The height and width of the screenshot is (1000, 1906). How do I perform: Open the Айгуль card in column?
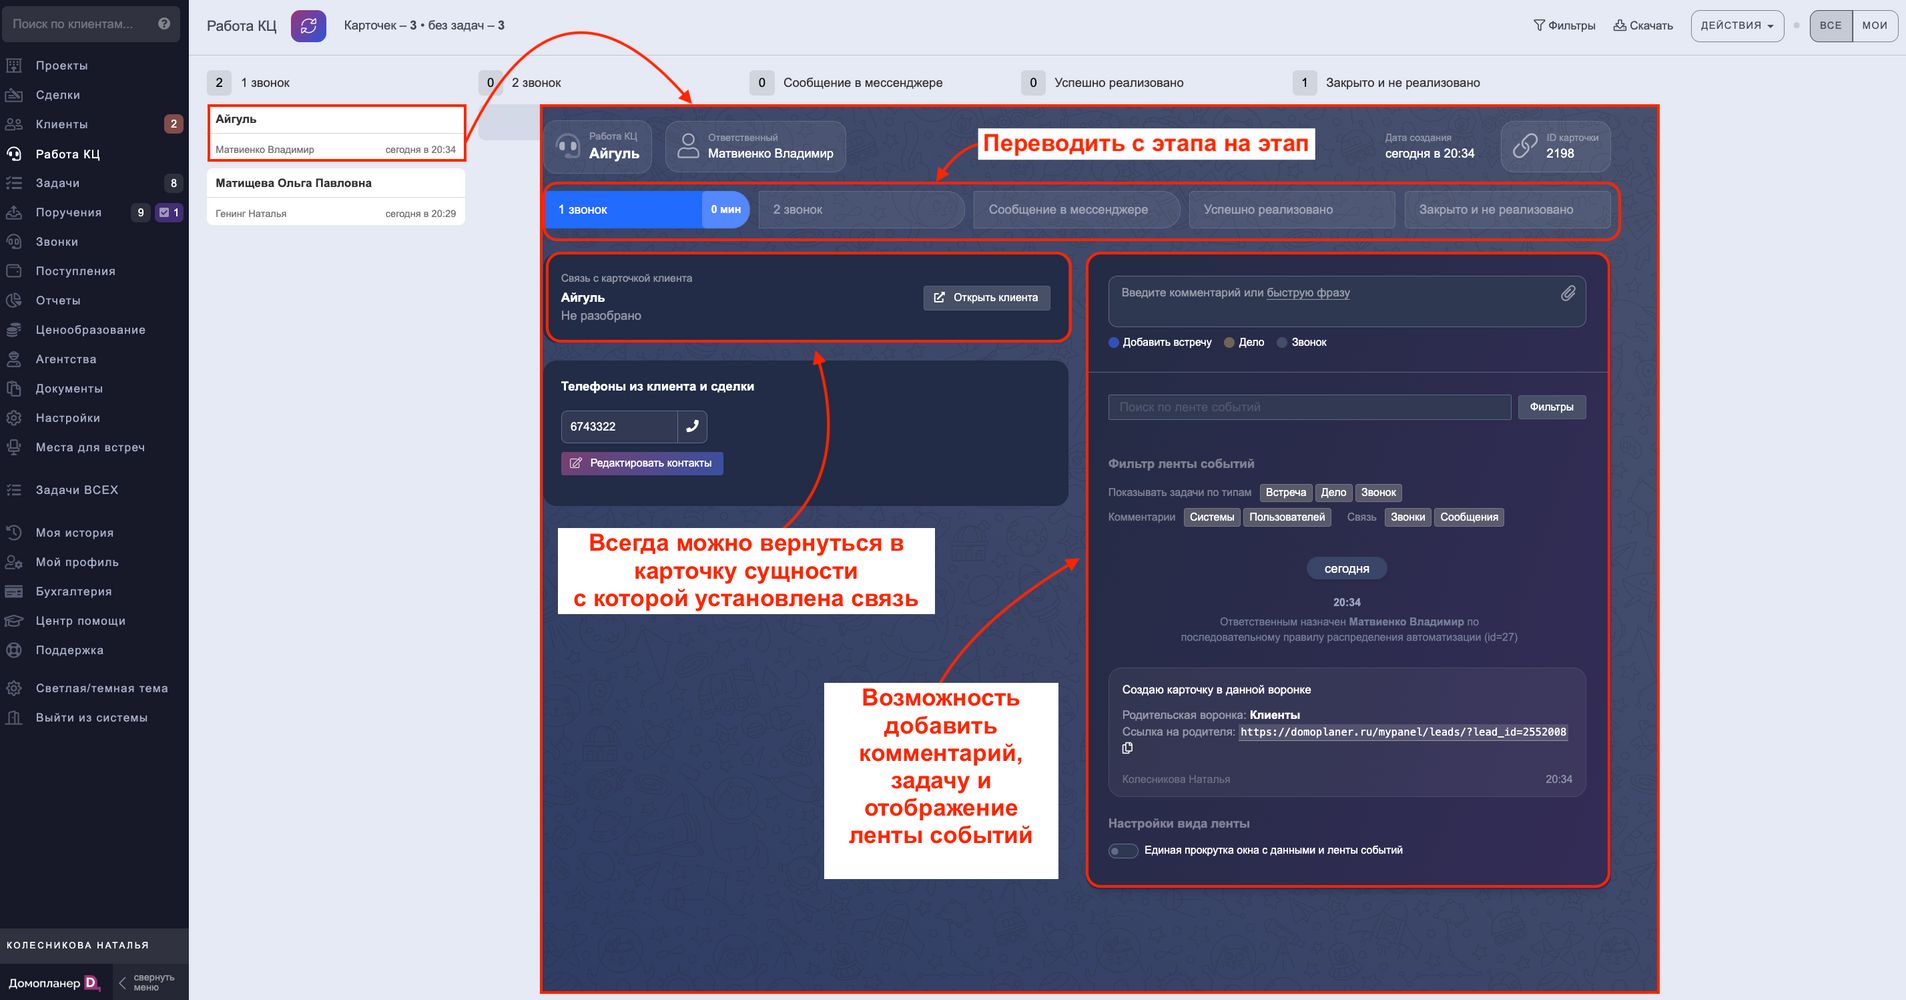336,133
